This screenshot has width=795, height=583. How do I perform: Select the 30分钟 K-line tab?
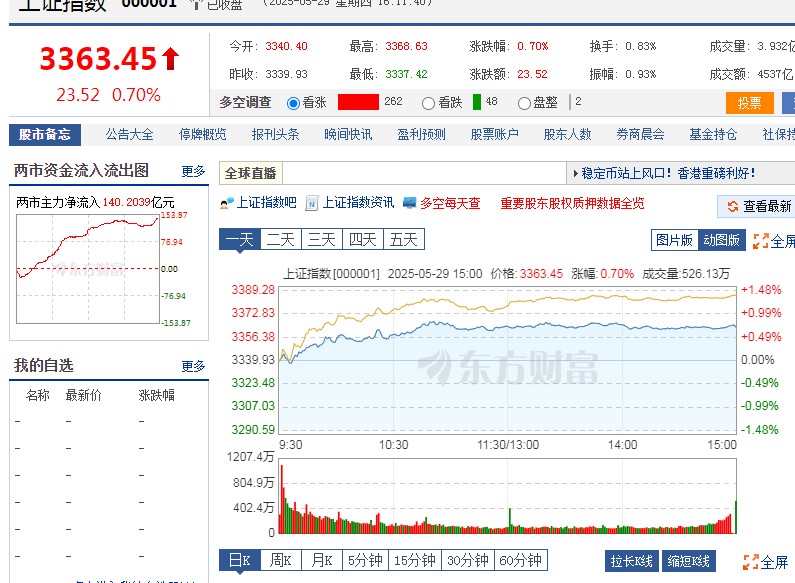coord(468,561)
